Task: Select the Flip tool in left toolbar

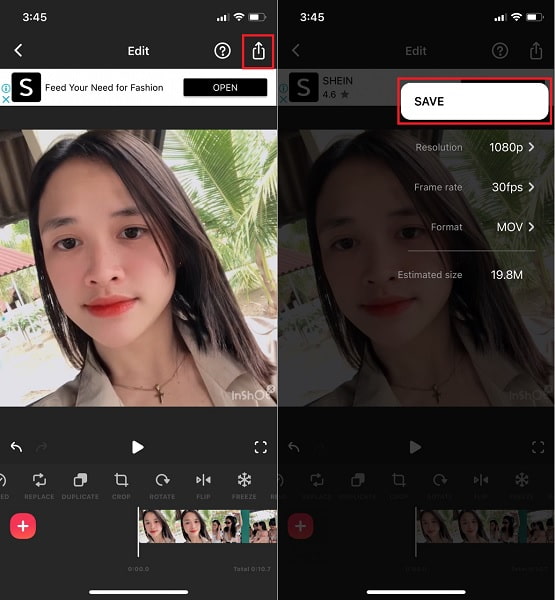Action: click(203, 486)
